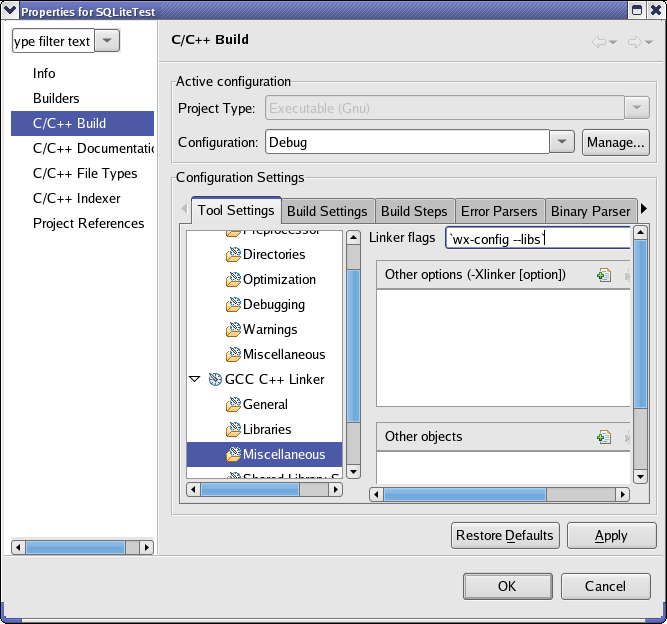Screen dimensions: 667x624
Task: Open the Project Type dropdown arrow
Action: pyautogui.click(x=637, y=108)
